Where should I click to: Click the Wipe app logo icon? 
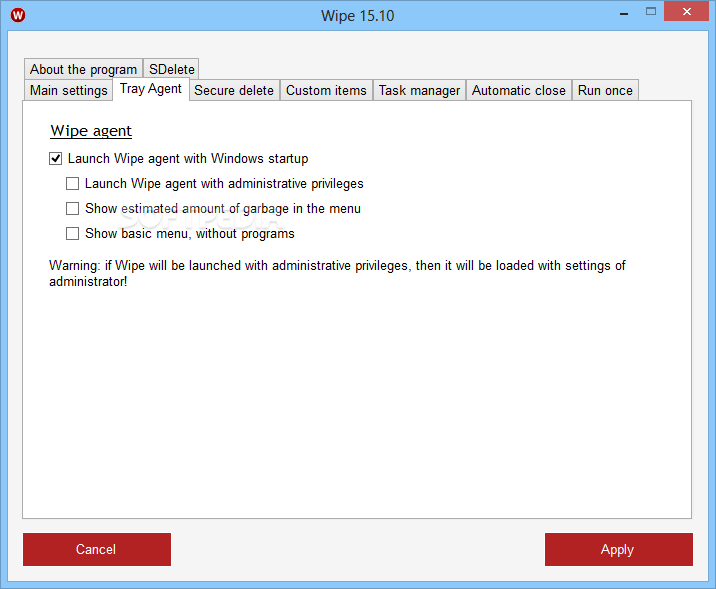point(18,15)
